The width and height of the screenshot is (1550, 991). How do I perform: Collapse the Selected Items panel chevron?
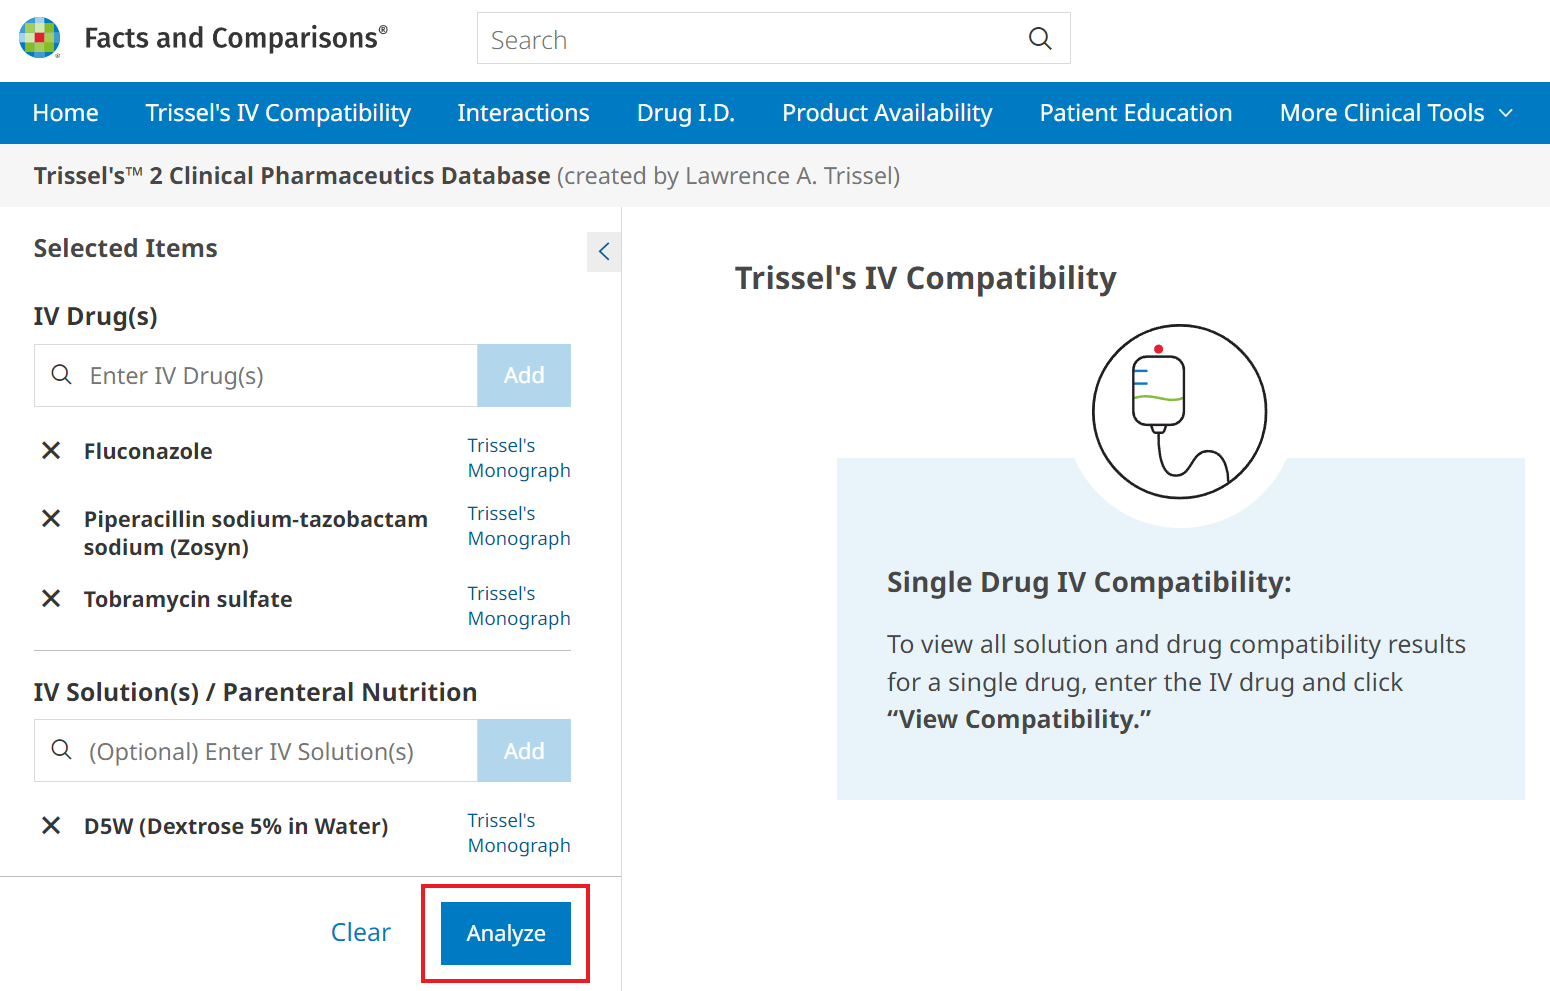(604, 251)
